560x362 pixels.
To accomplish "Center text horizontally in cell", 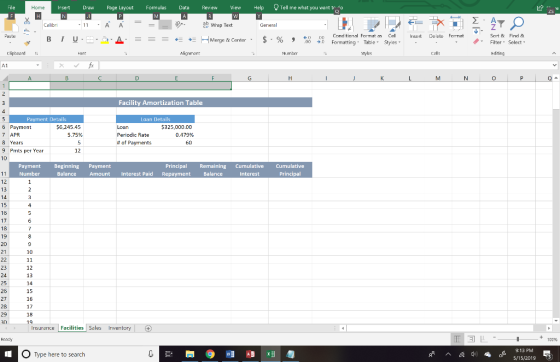I will [151, 39].
